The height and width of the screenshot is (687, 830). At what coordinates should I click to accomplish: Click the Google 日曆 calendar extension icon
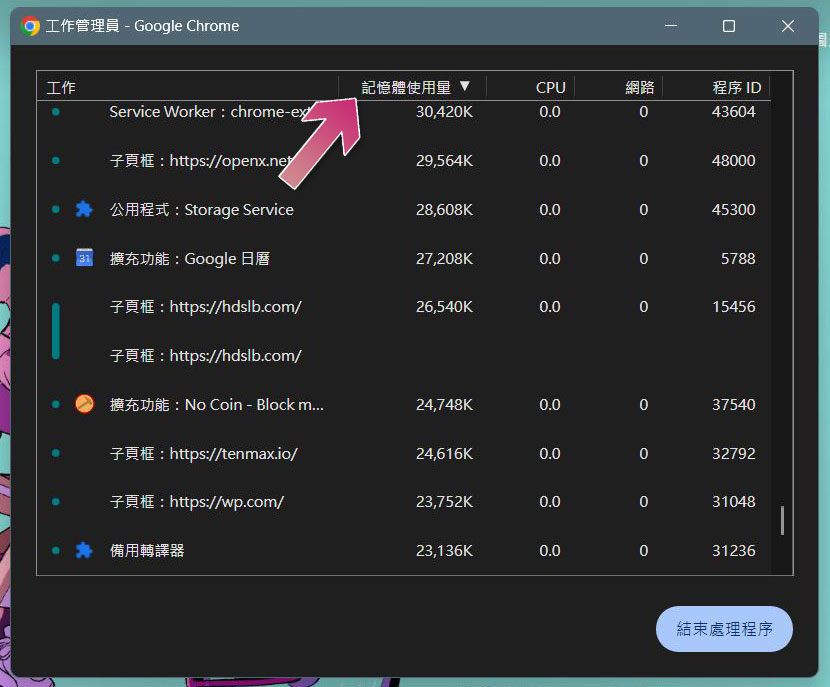click(x=84, y=258)
